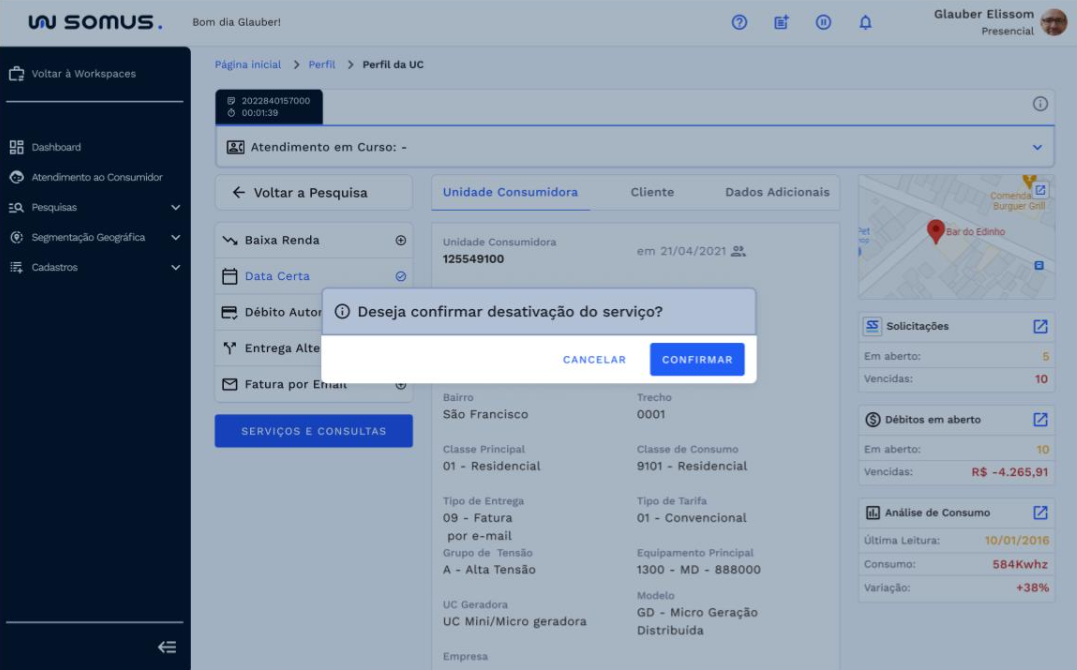The image size is (1077, 670).
Task: Click the help question mark icon
Action: pyautogui.click(x=740, y=22)
